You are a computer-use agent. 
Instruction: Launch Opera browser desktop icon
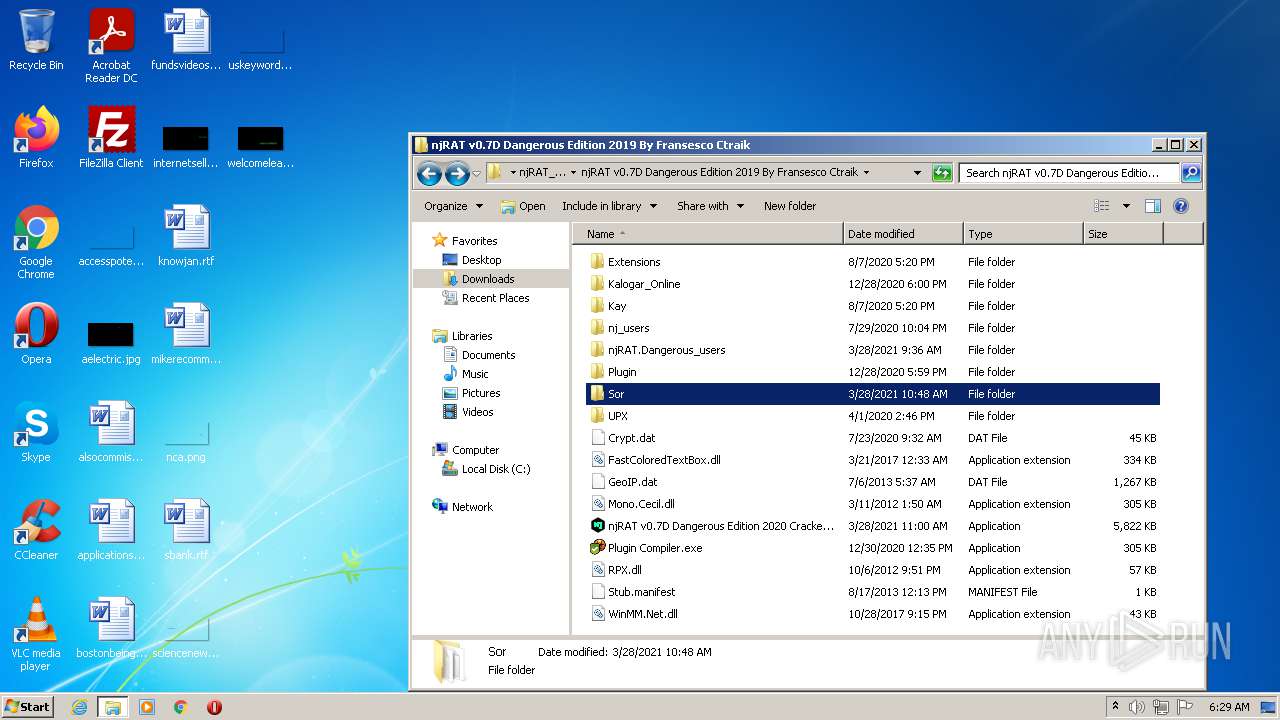pos(36,334)
